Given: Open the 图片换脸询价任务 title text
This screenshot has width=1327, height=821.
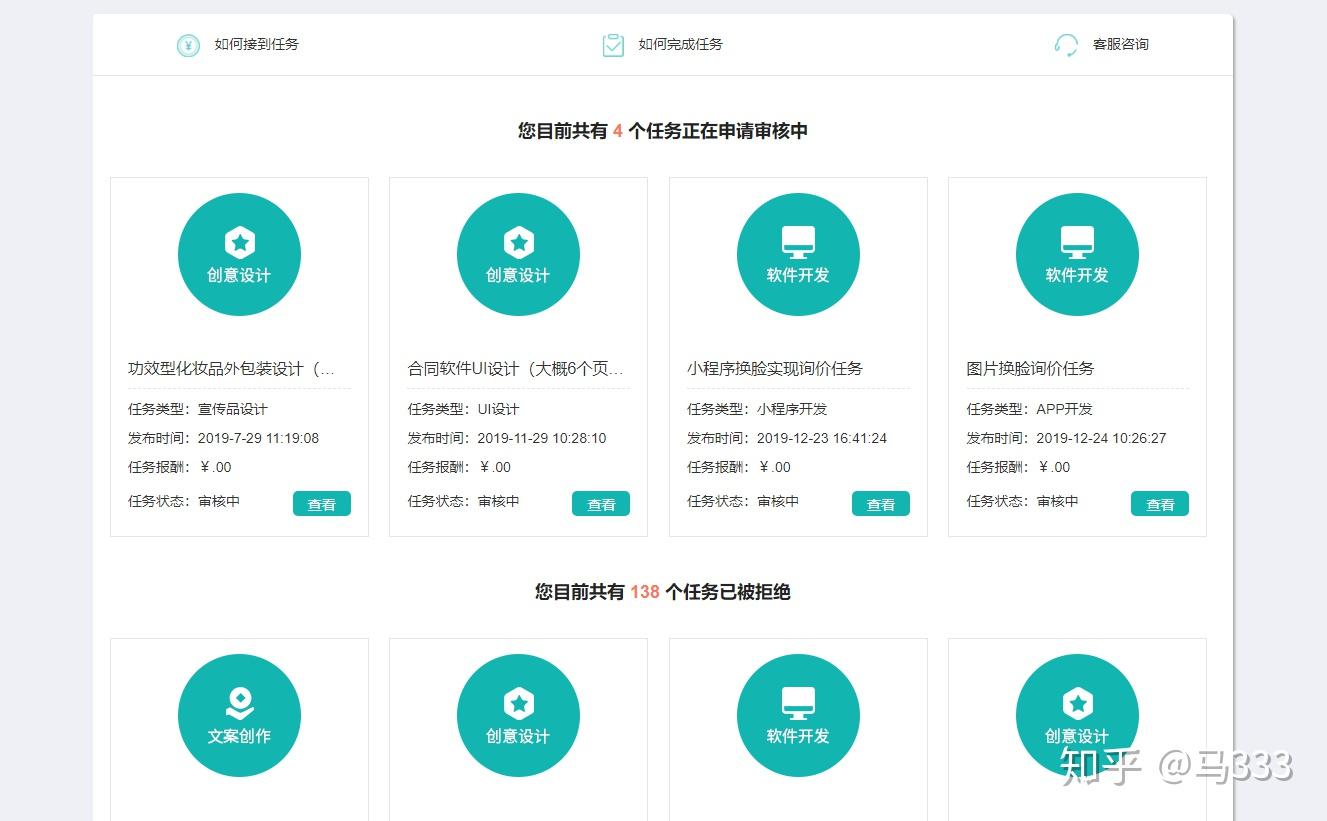Looking at the screenshot, I should tap(1030, 368).
